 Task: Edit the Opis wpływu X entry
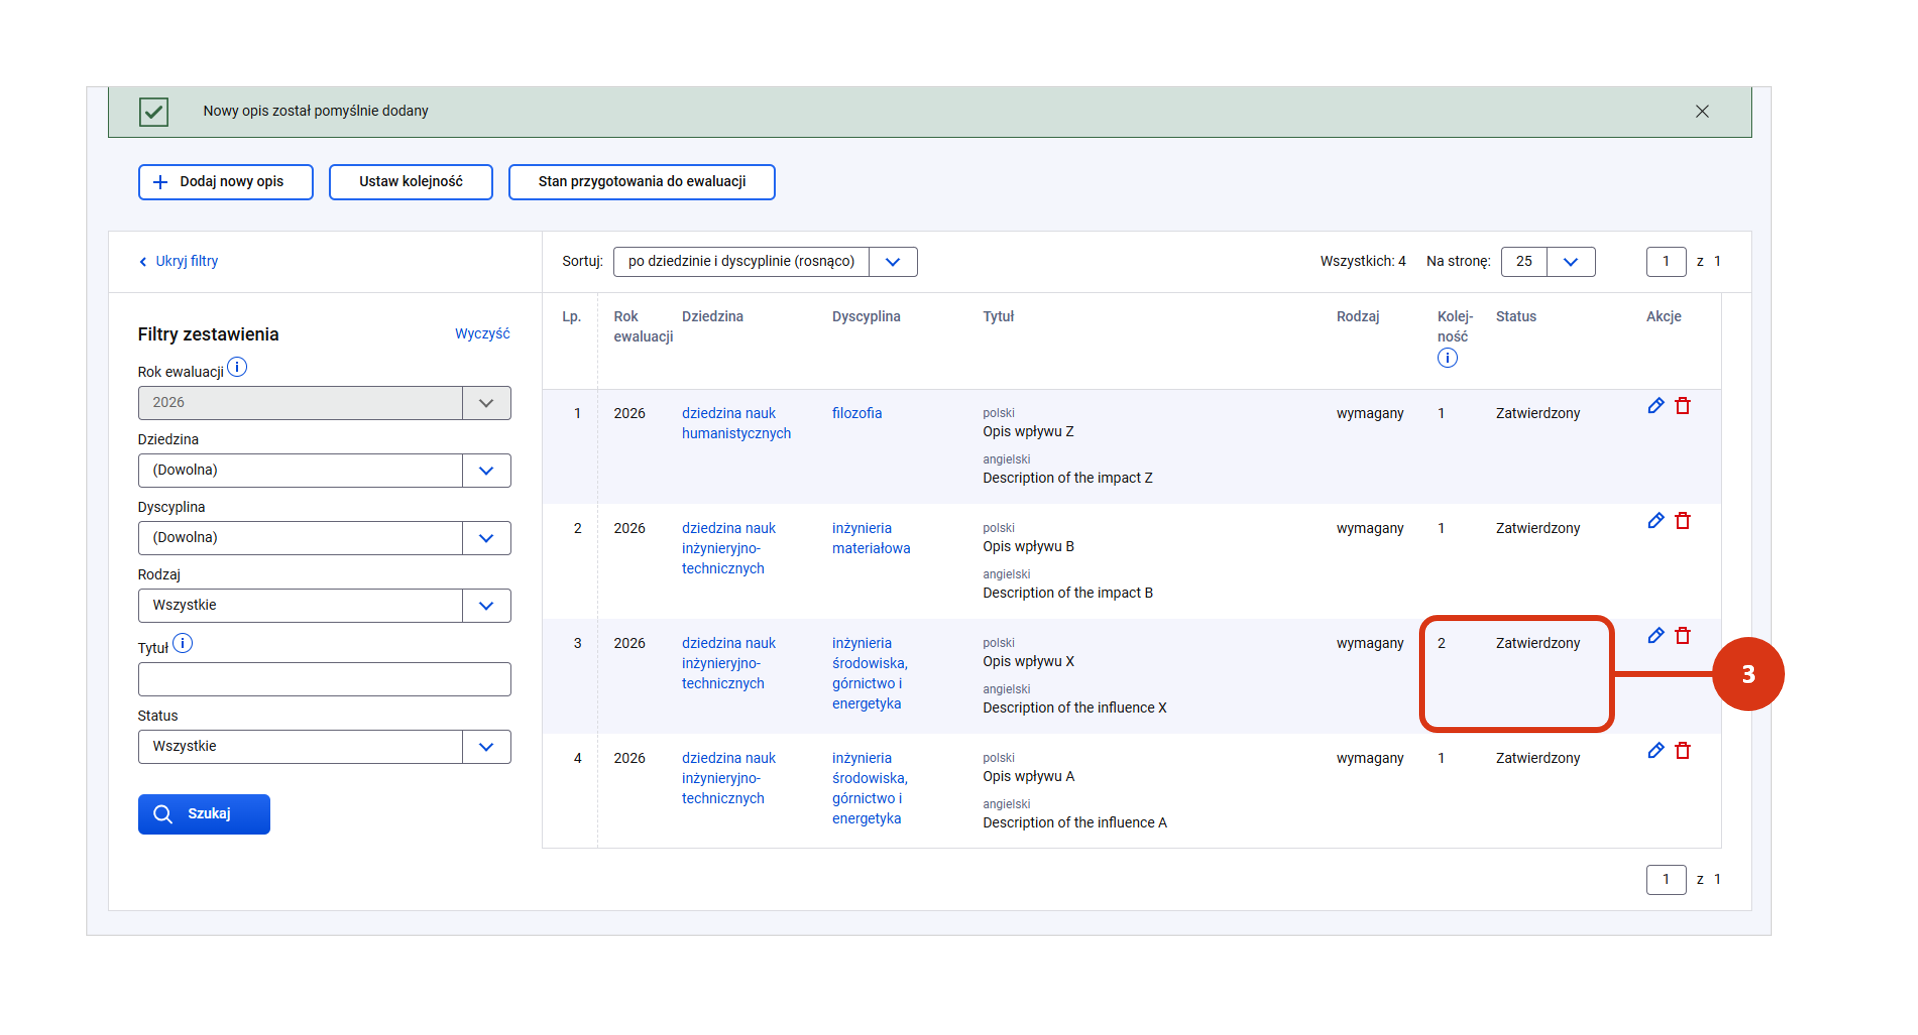tap(1655, 636)
